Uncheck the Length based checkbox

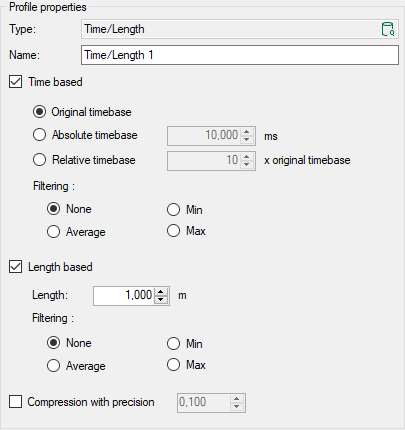(16, 267)
